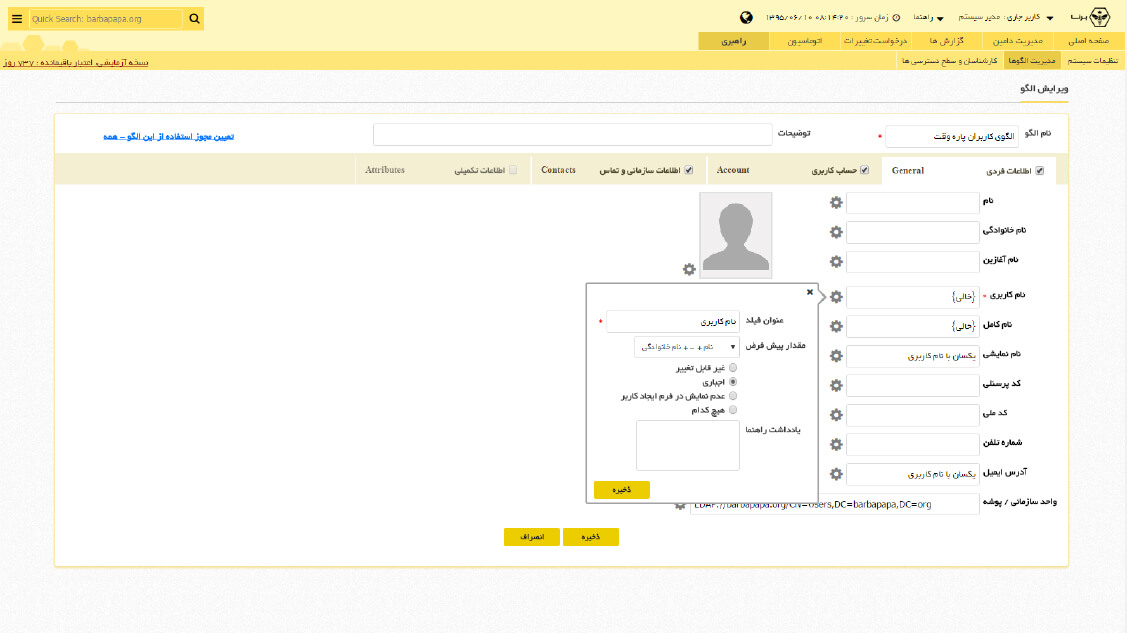Click the gear icon below the profile photo
Screen dimensions: 1127x633
688,270
